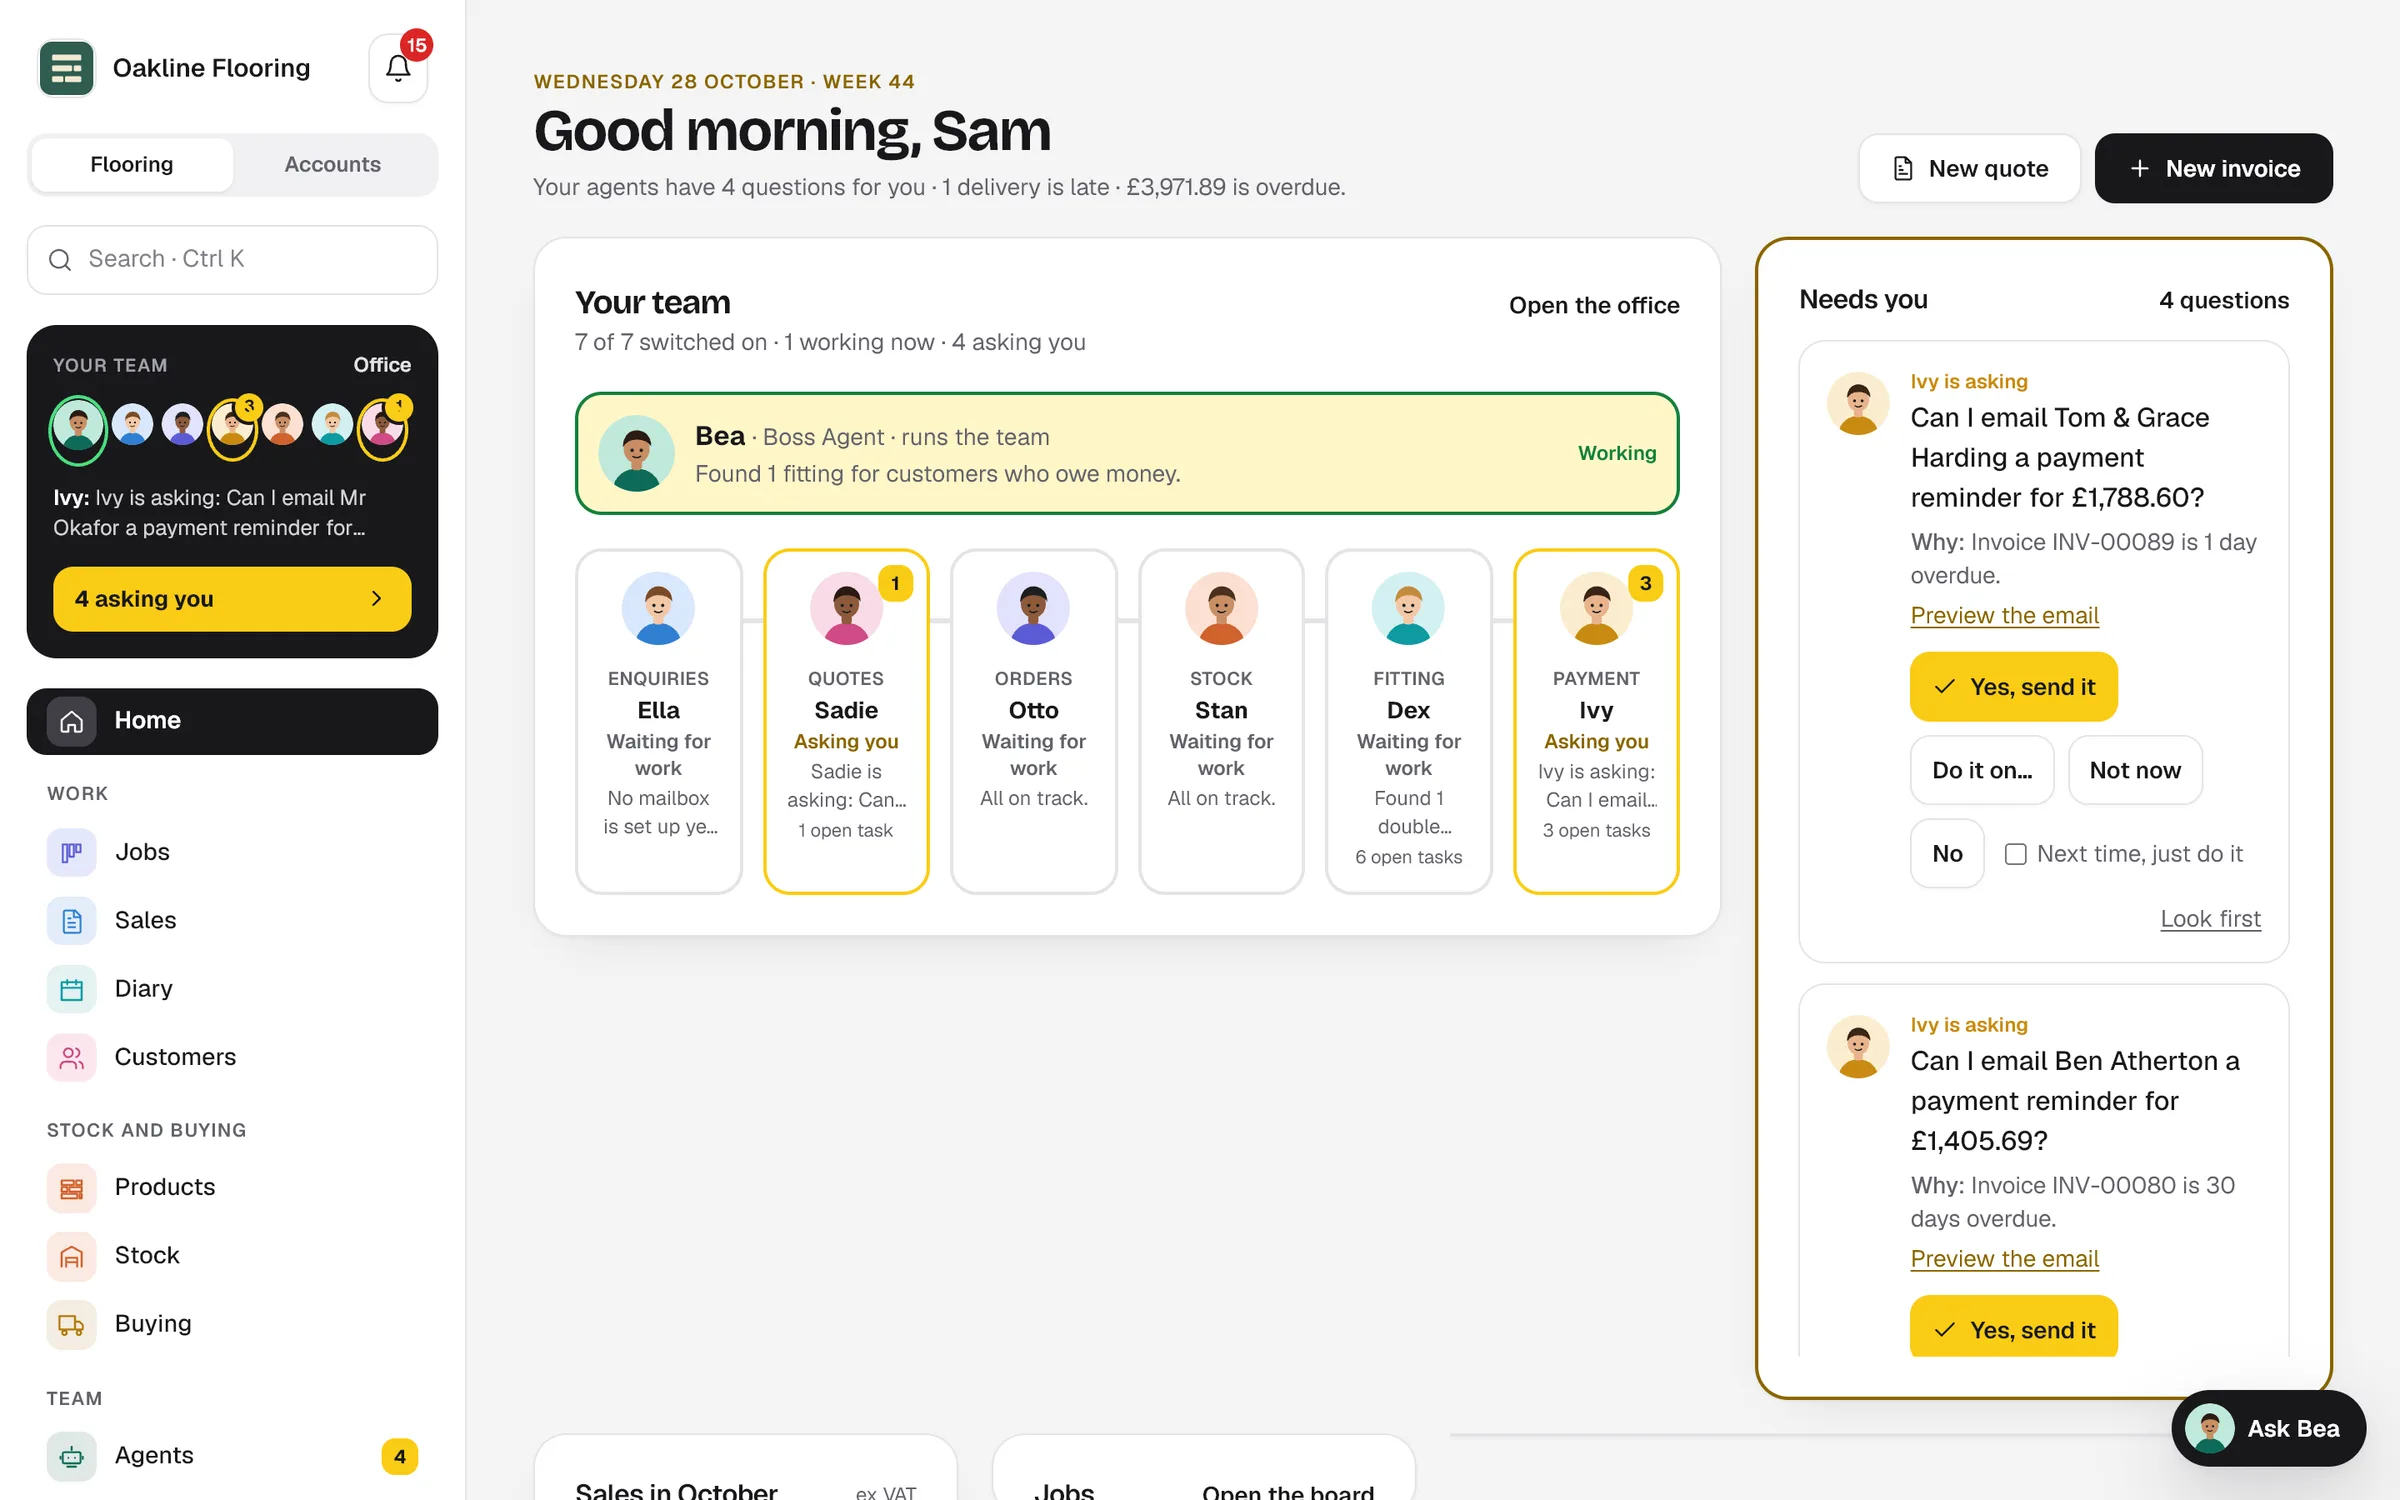Screen dimensions: 2400x1500
Task: Open Jobs from the sidebar
Action: 232,852
